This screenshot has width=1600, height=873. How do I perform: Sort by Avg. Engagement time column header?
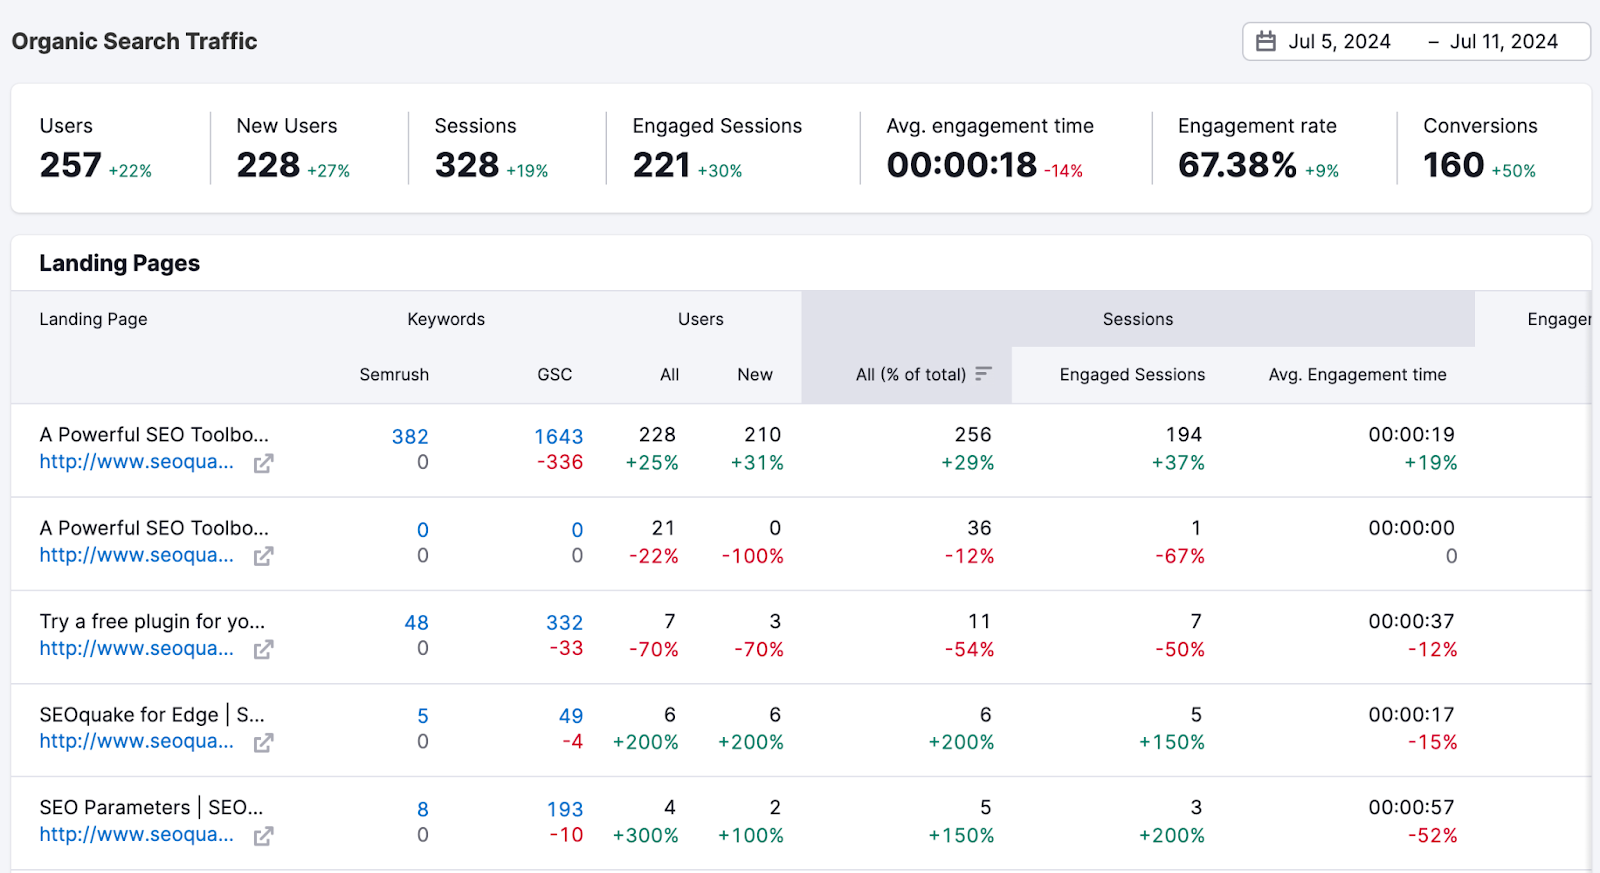[1357, 375]
